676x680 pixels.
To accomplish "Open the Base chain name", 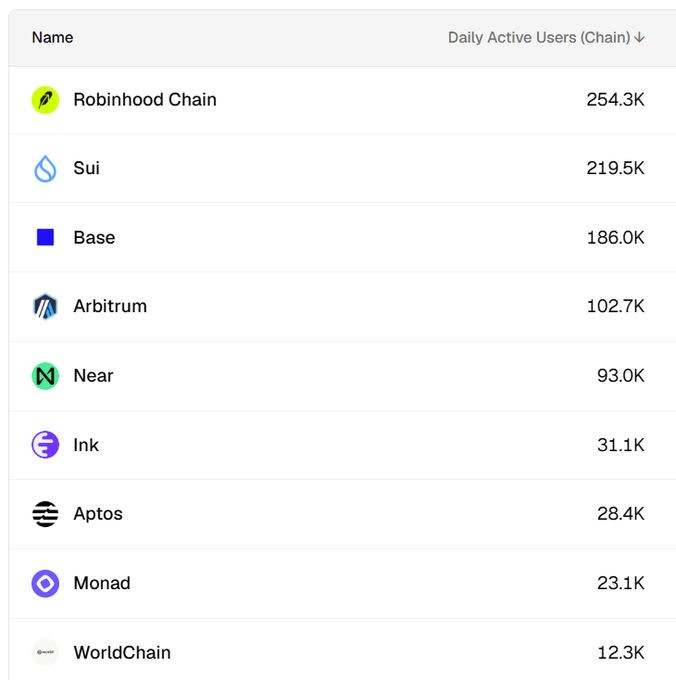I will coord(95,238).
